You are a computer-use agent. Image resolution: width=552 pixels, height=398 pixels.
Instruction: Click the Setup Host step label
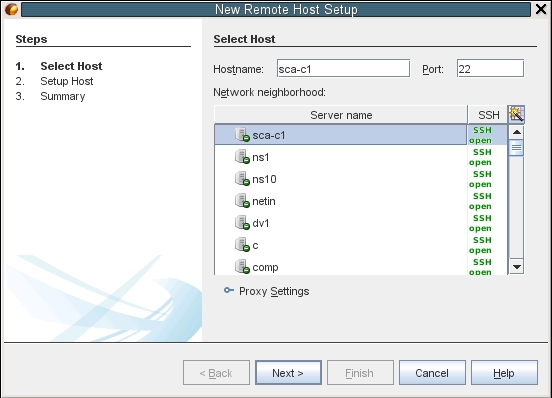[x=67, y=81]
